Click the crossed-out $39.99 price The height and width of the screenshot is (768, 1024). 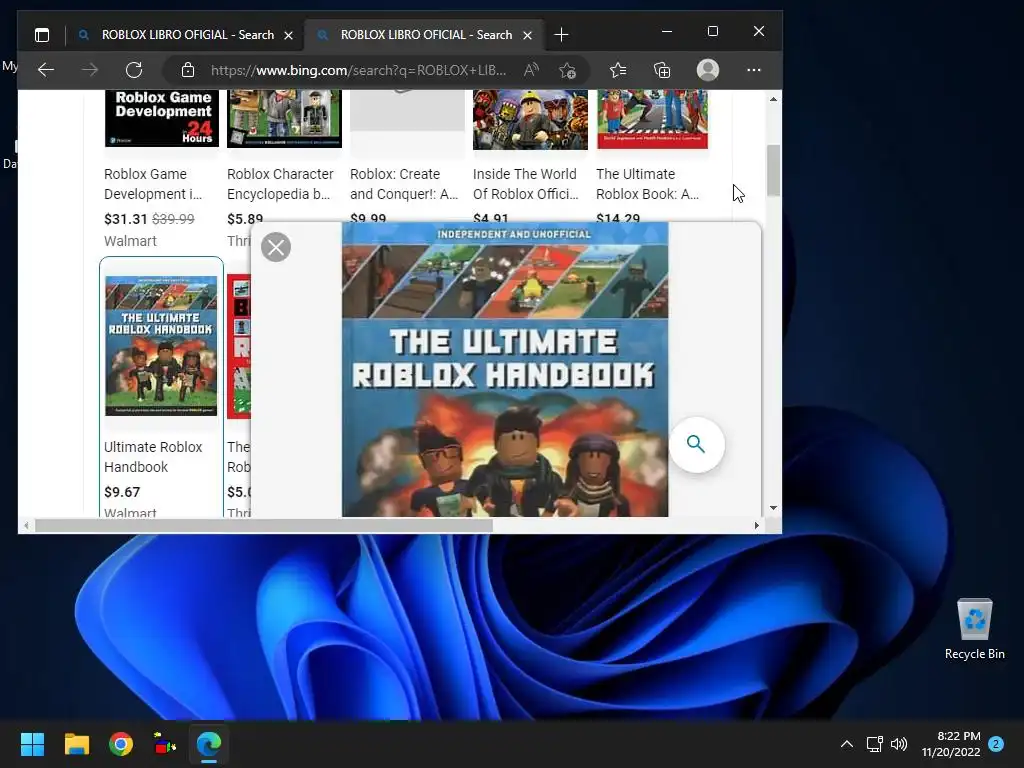coord(173,219)
